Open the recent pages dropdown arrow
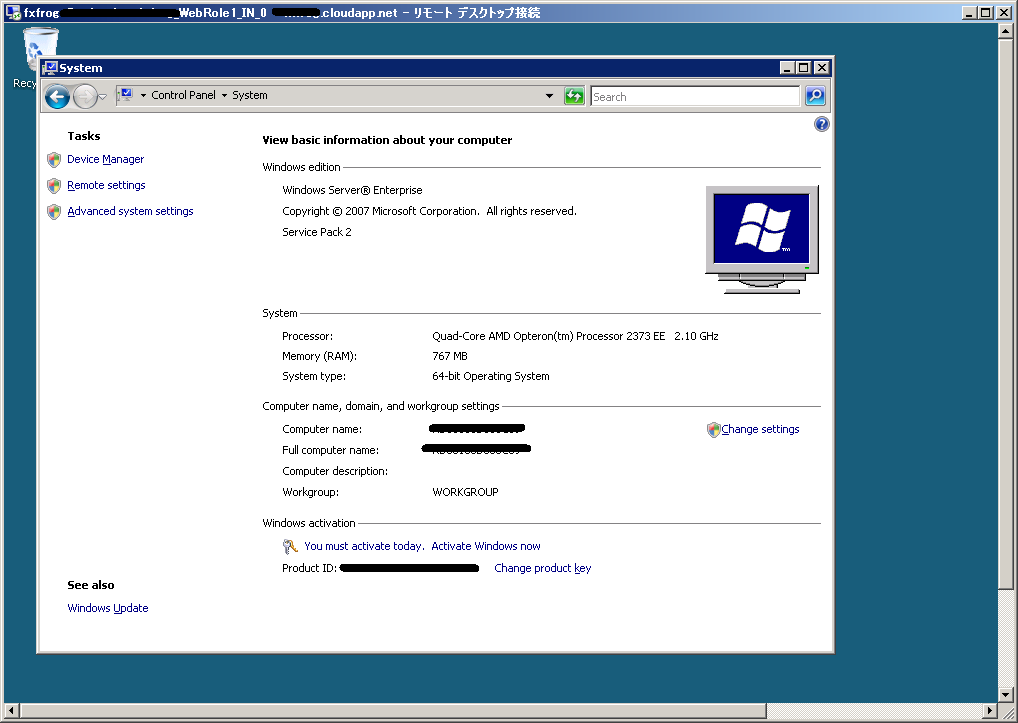Viewport: 1018px width, 723px height. [x=103, y=97]
